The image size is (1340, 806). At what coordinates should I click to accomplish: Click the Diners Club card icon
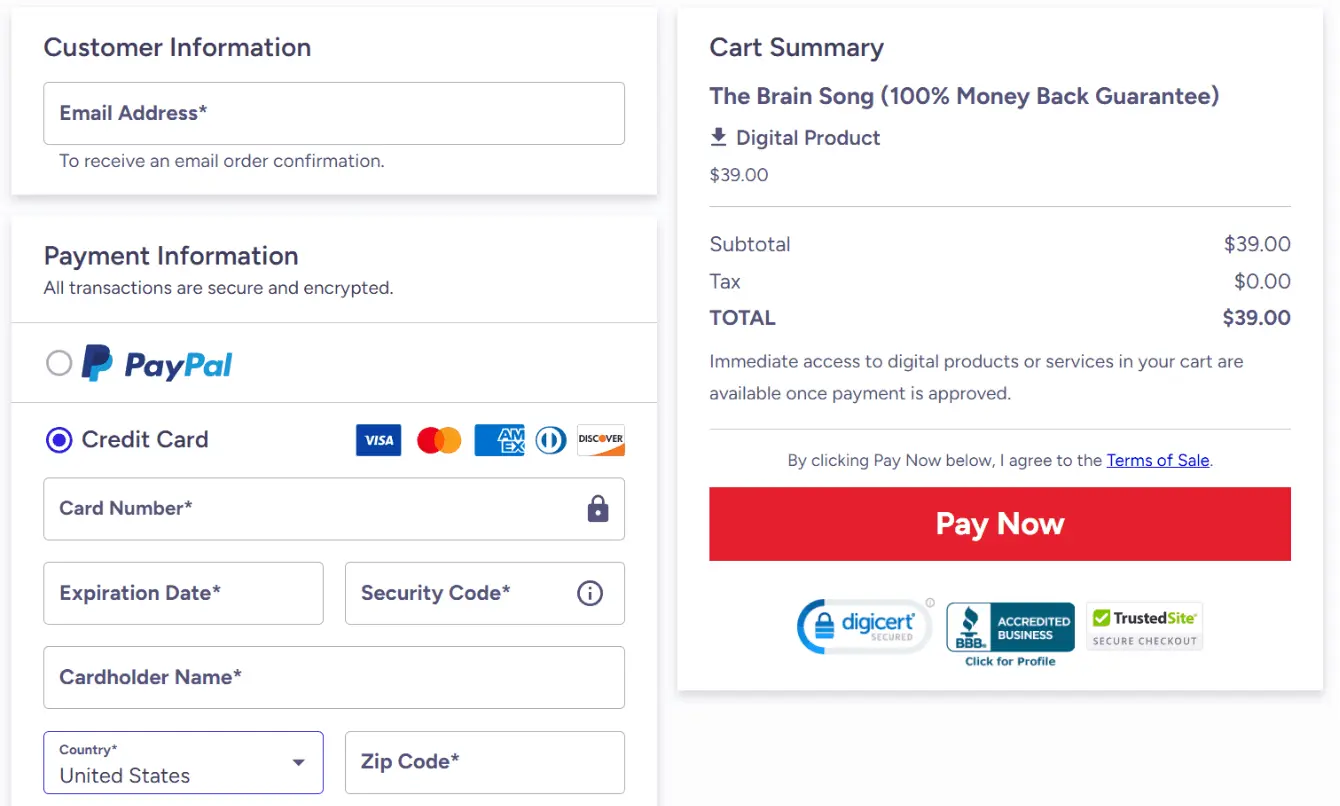click(550, 440)
